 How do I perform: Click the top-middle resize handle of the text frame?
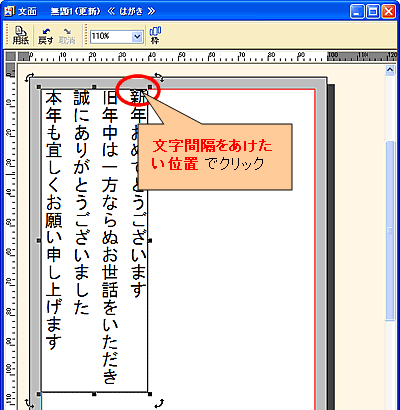click(x=94, y=87)
